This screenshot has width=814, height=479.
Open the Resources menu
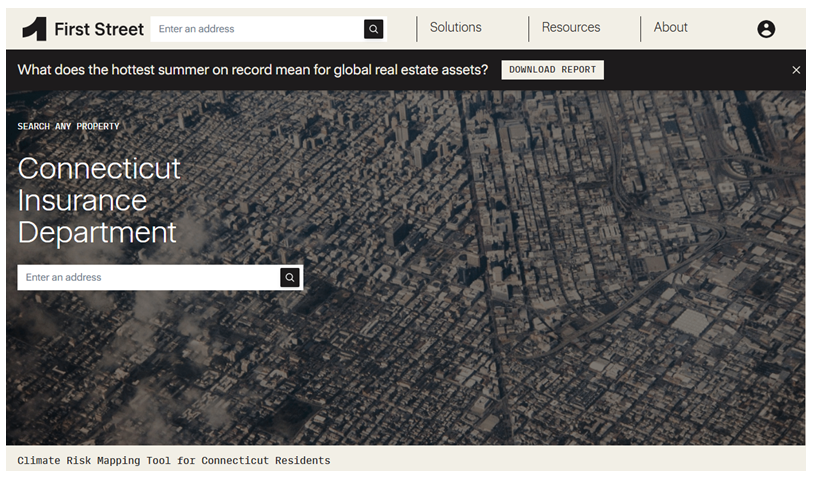[x=571, y=28]
